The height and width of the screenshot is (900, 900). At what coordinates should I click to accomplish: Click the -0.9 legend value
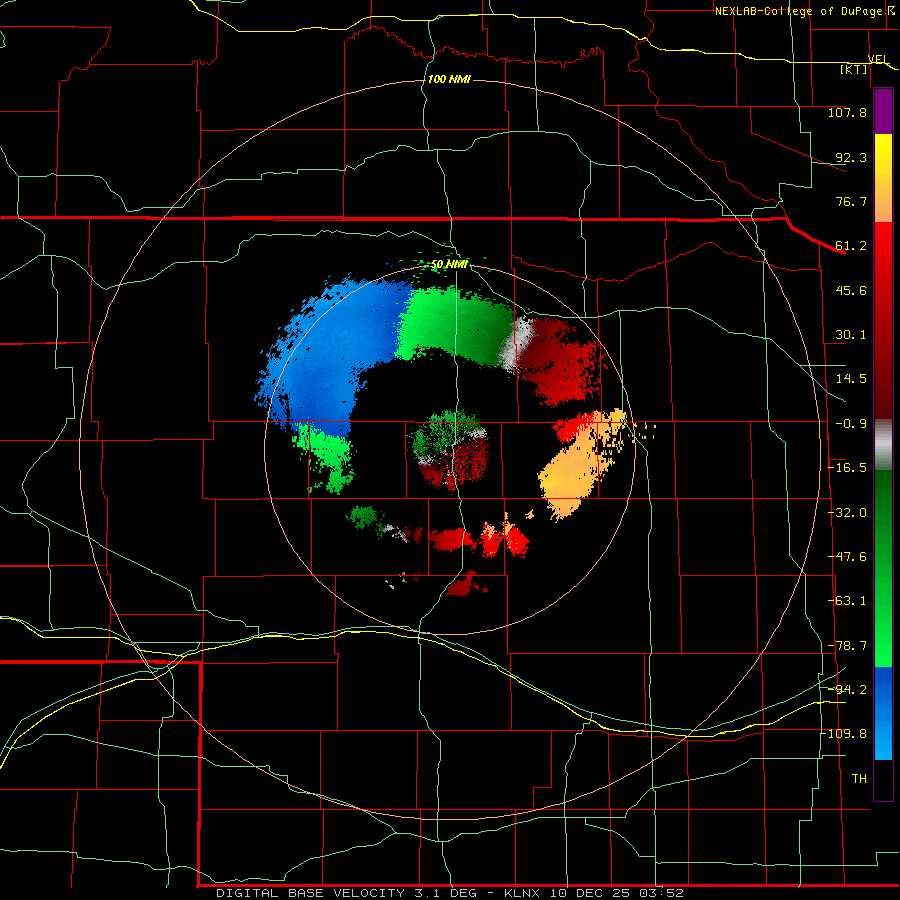pyautogui.click(x=851, y=424)
